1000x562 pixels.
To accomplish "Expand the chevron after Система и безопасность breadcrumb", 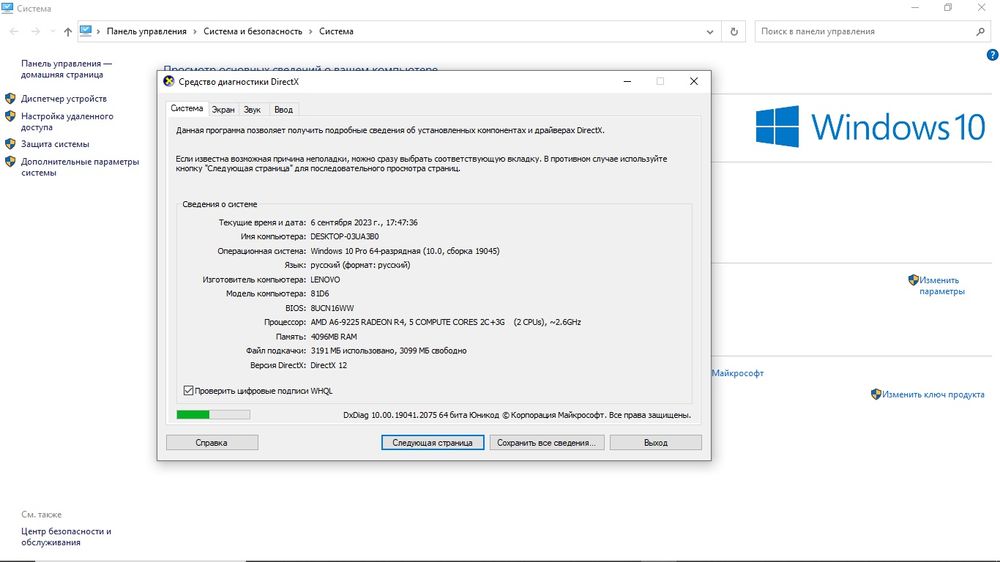I will point(311,31).
